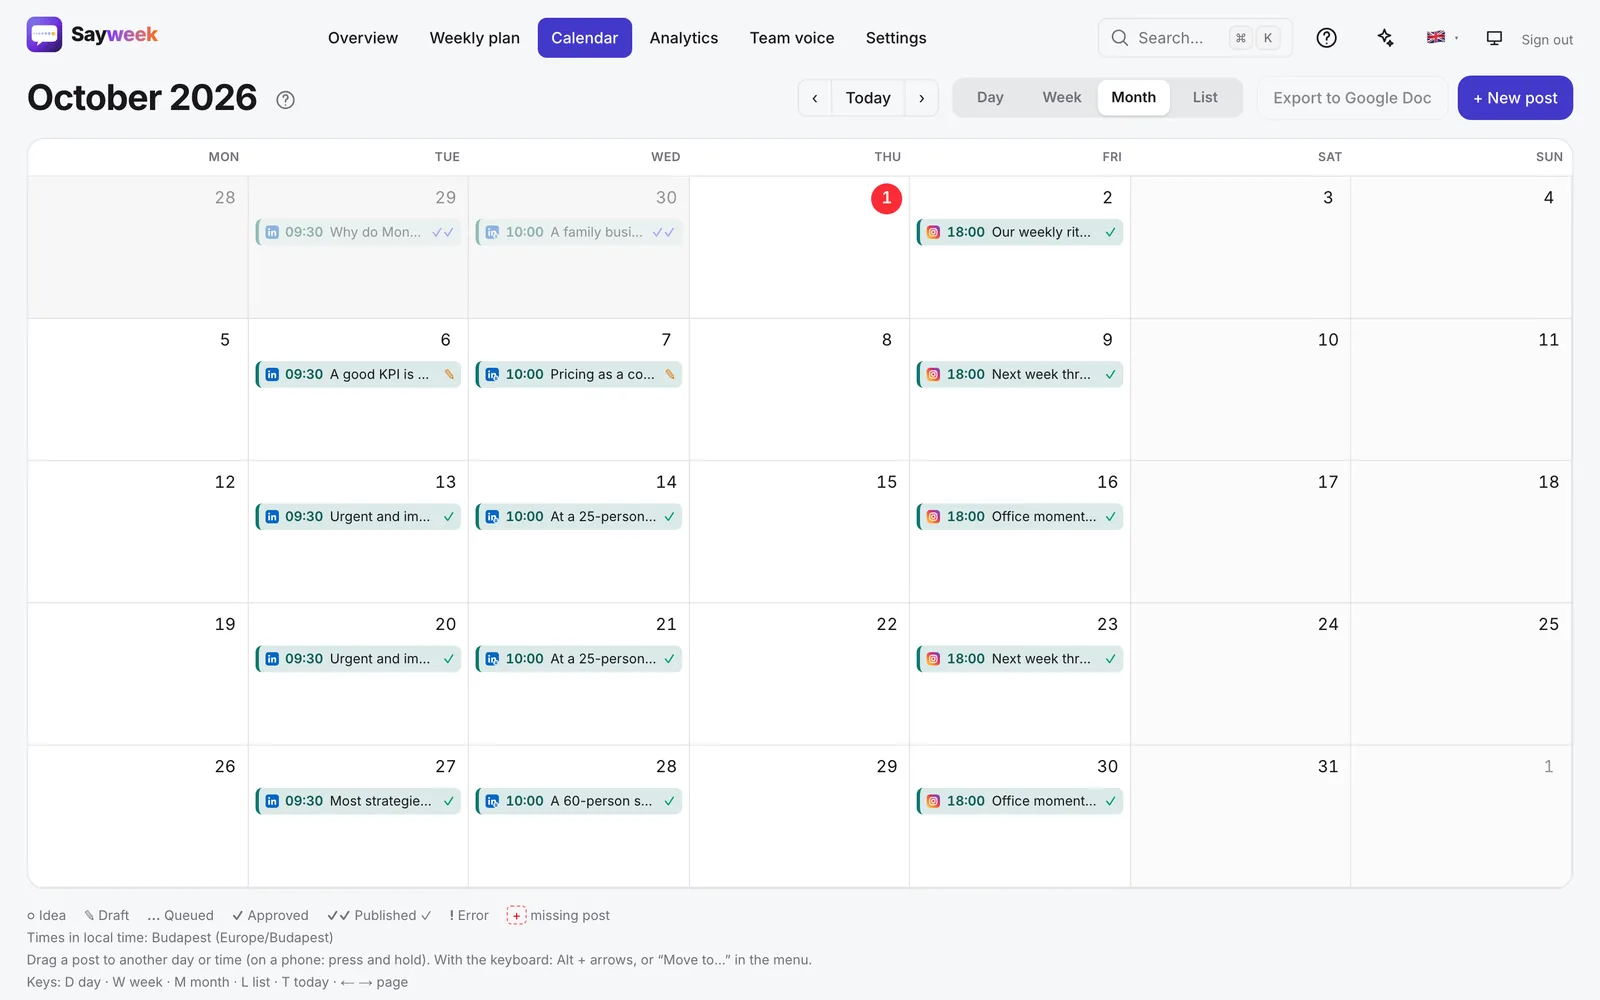The image size is (1600, 1000).
Task: Select the day cell numbered 15
Action: (x=799, y=532)
